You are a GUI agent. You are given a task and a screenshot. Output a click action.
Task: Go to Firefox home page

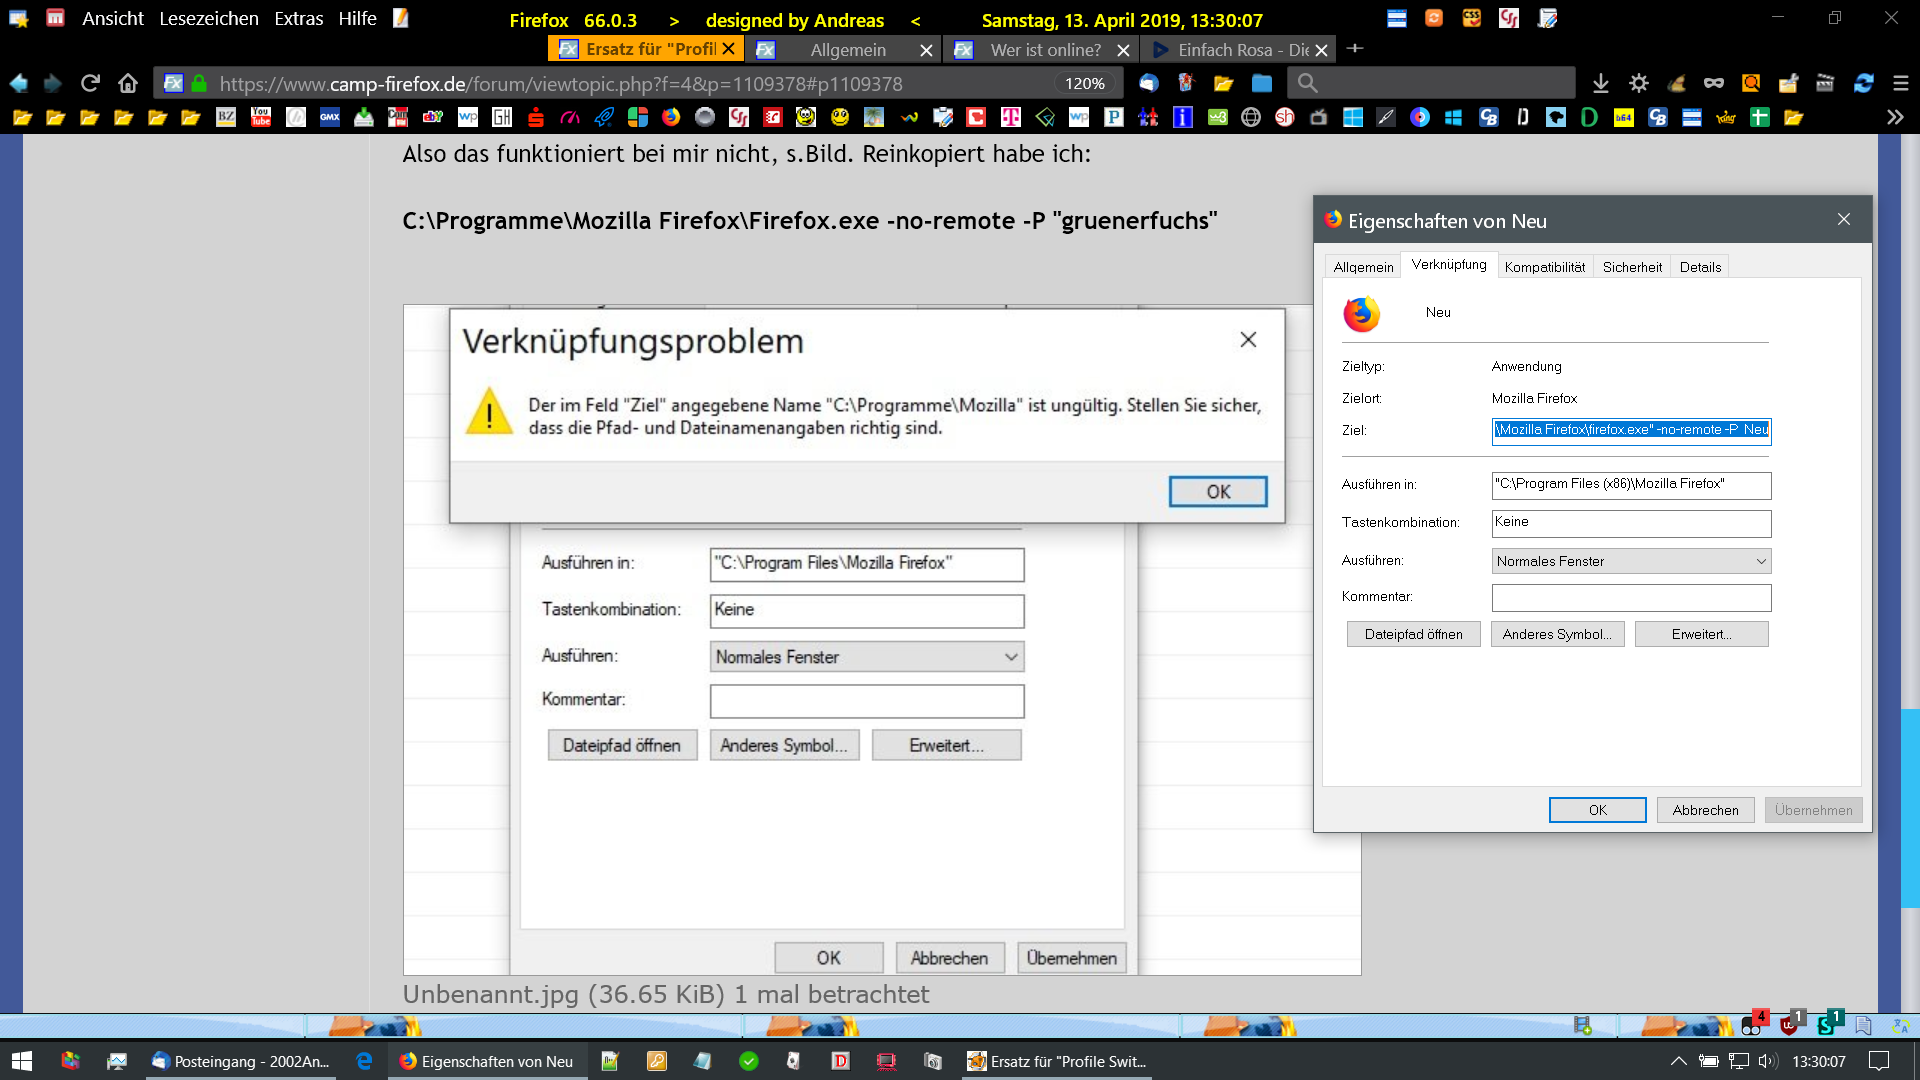[x=128, y=83]
